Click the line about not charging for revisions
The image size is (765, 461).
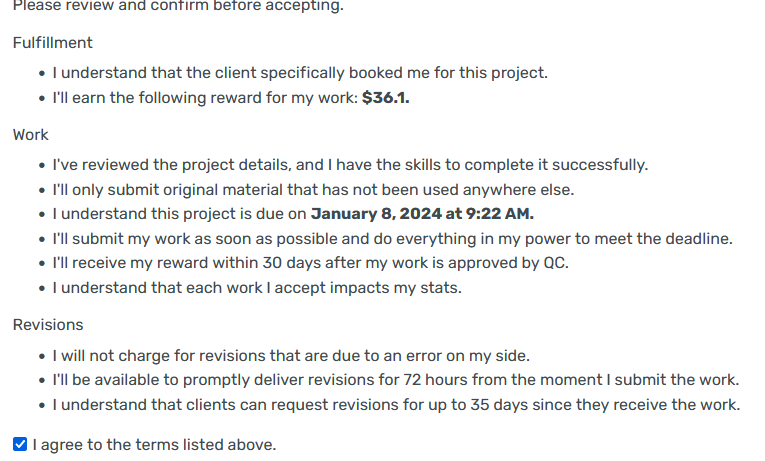[x=291, y=355]
